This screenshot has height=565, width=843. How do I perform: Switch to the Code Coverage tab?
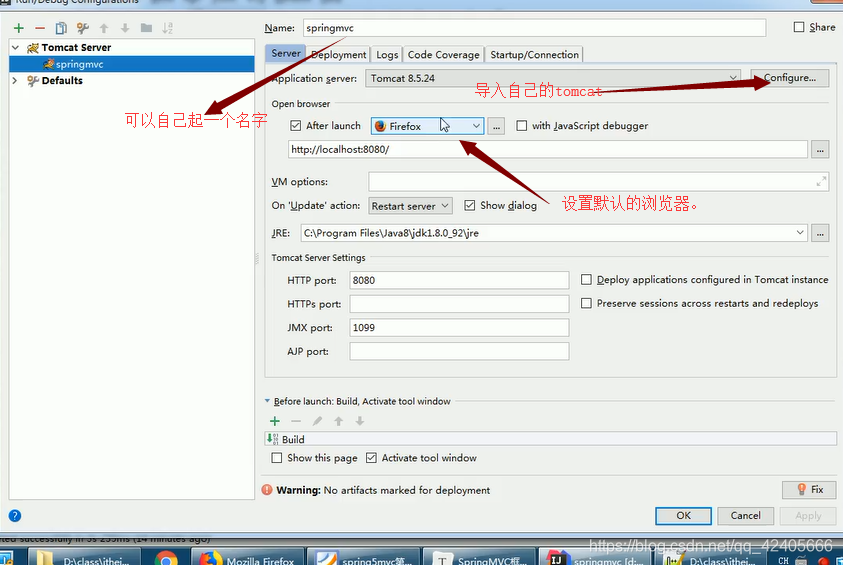pyautogui.click(x=444, y=54)
